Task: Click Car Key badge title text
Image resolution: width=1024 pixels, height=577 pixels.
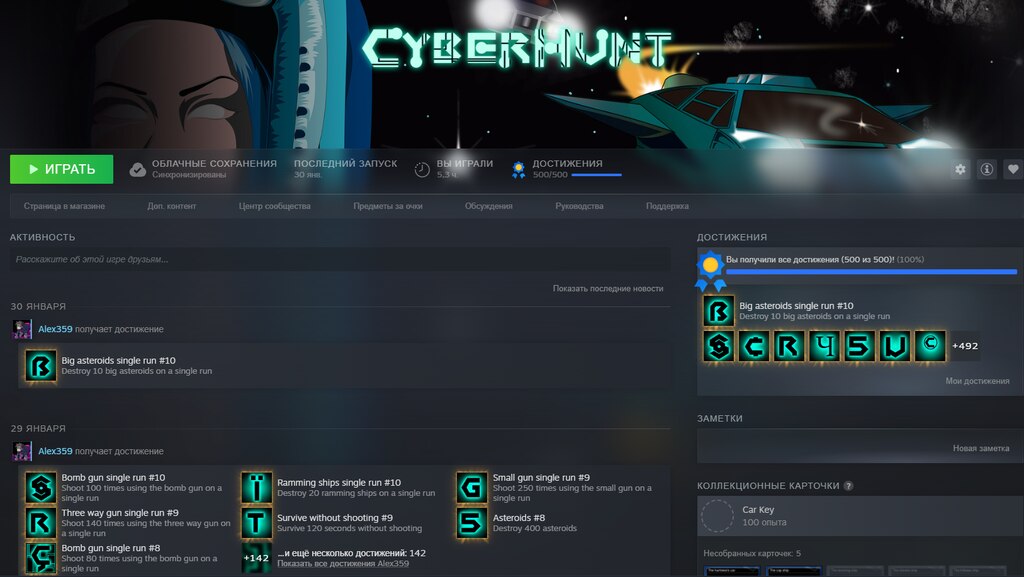Action: 758,510
